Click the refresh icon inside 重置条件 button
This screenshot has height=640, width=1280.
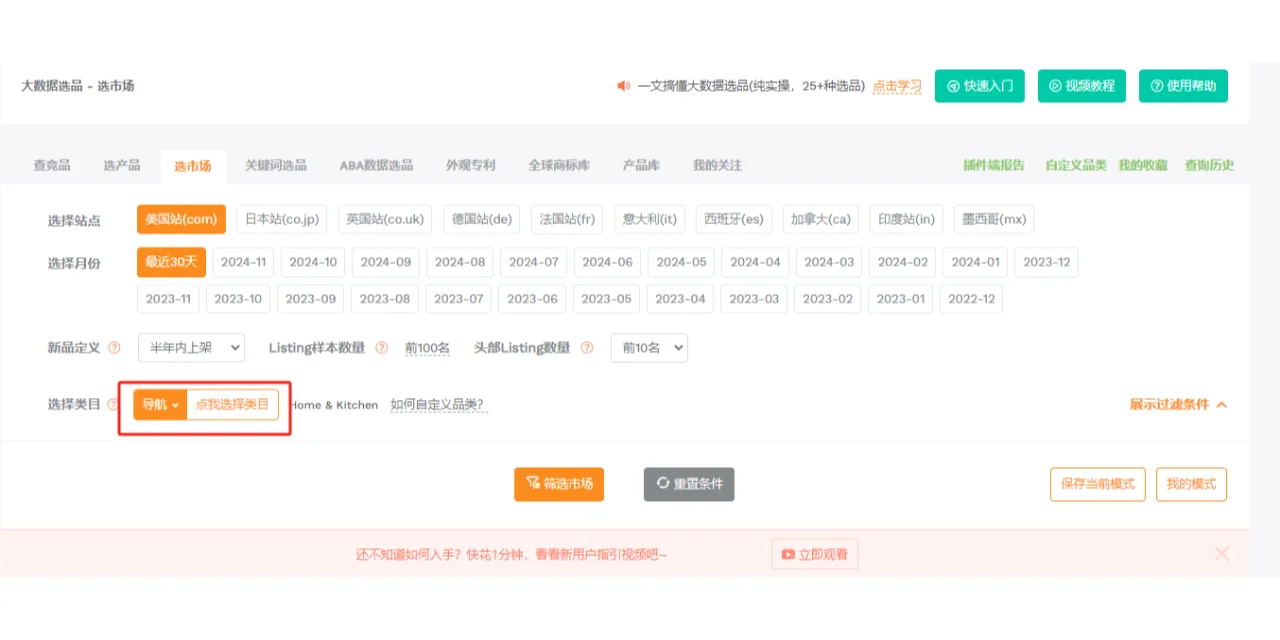(661, 484)
